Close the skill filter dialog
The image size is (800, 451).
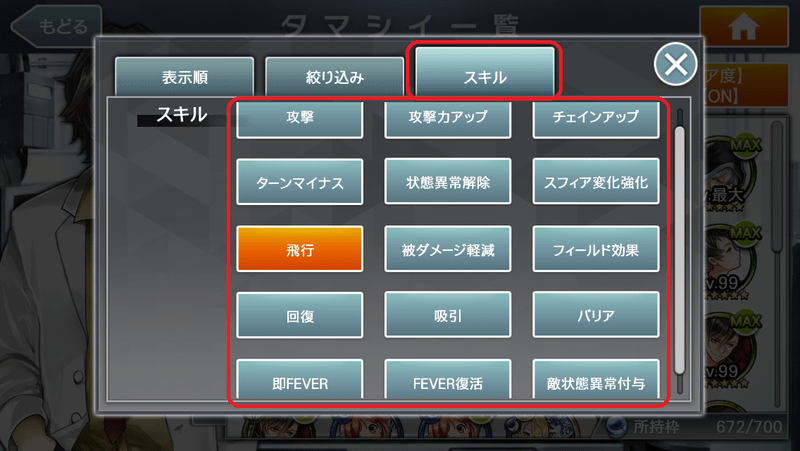point(676,64)
